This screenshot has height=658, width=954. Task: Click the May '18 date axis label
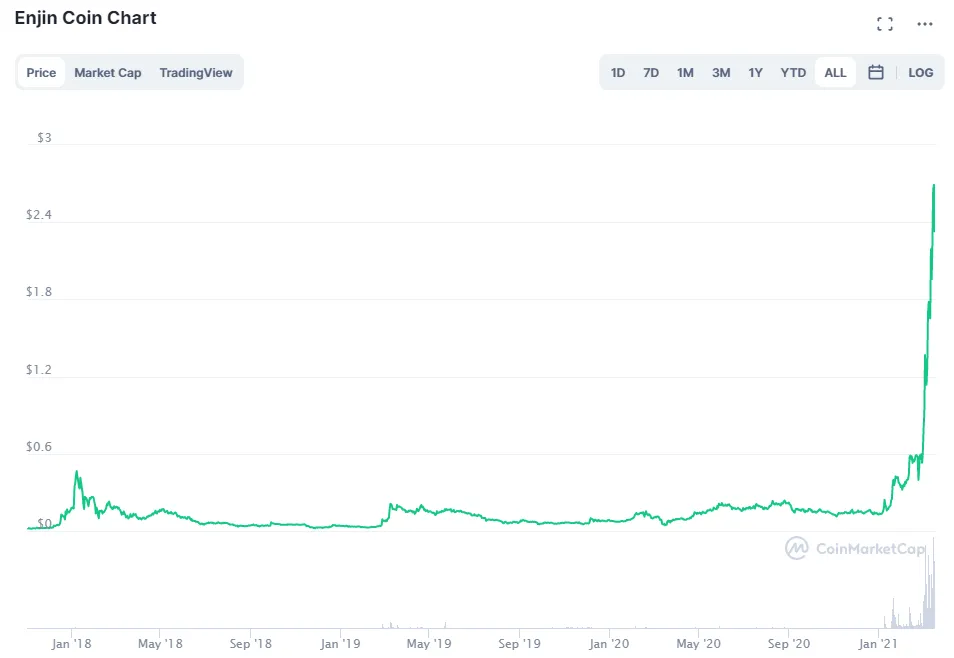coord(160,643)
